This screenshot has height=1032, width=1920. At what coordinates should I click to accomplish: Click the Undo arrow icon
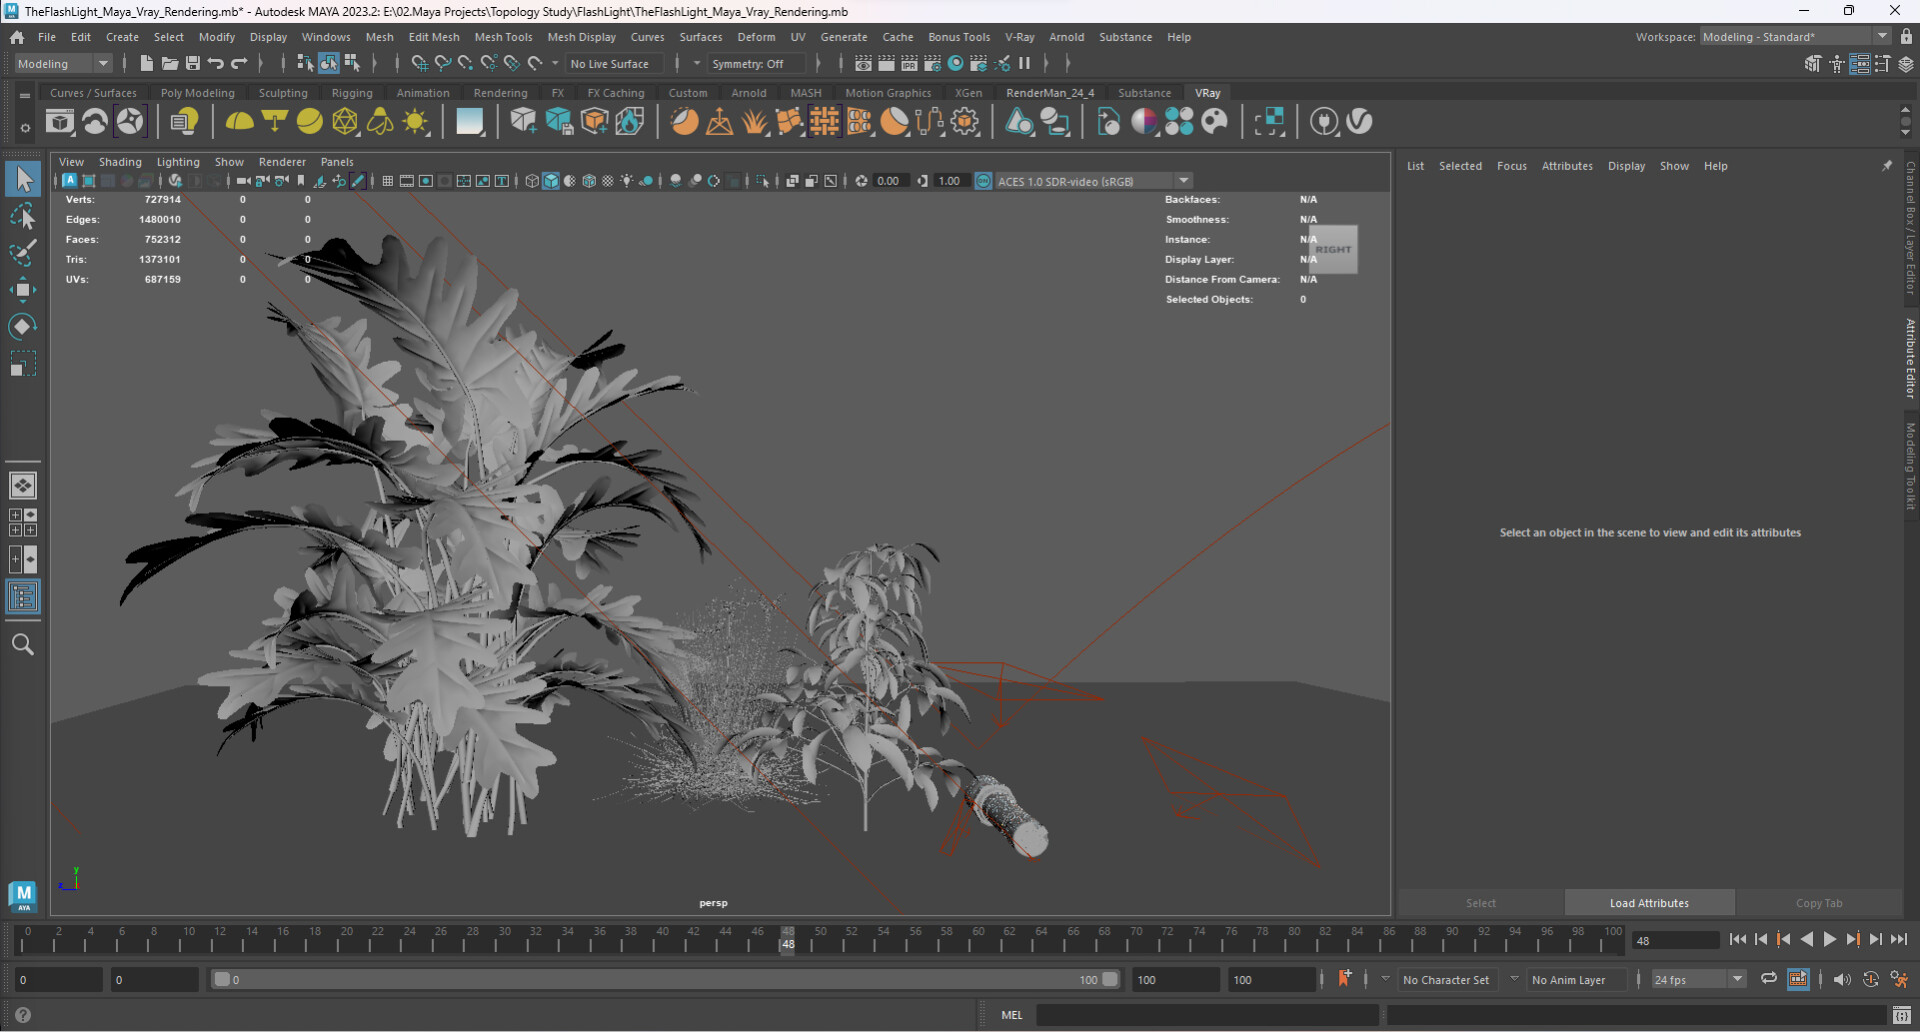(216, 64)
